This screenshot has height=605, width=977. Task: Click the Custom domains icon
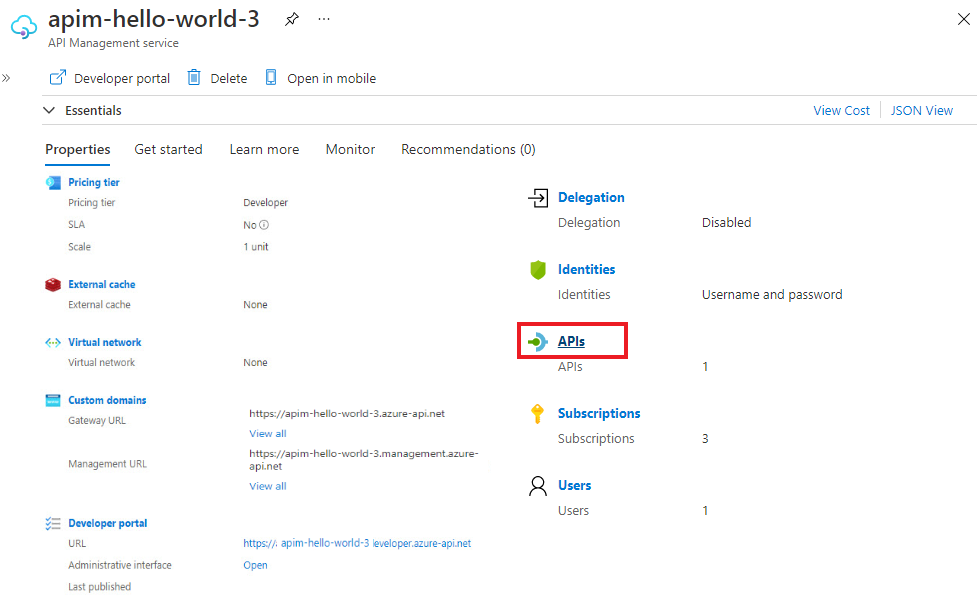(x=53, y=400)
